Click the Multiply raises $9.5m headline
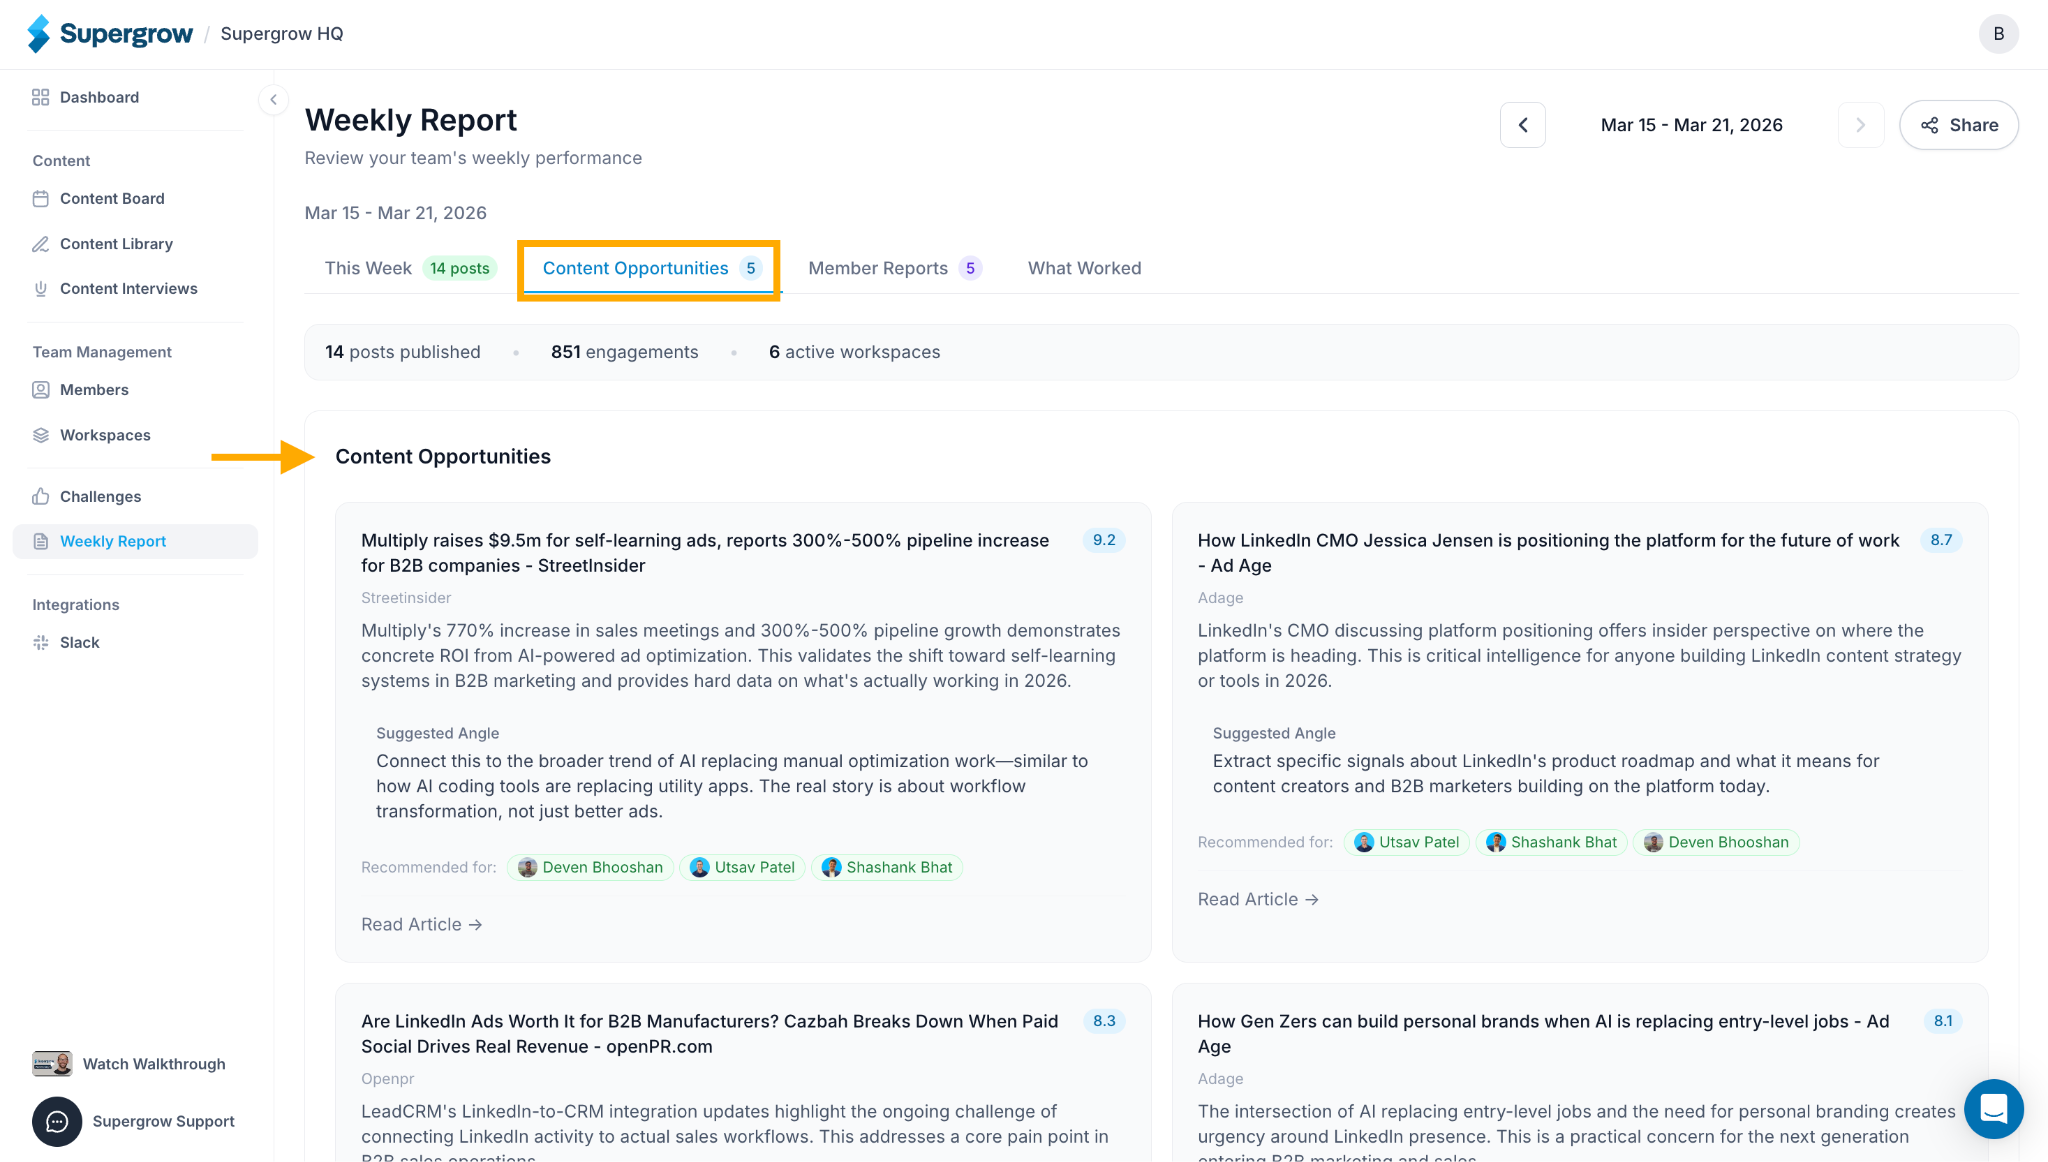This screenshot has height=1162, width=2048. coord(705,553)
